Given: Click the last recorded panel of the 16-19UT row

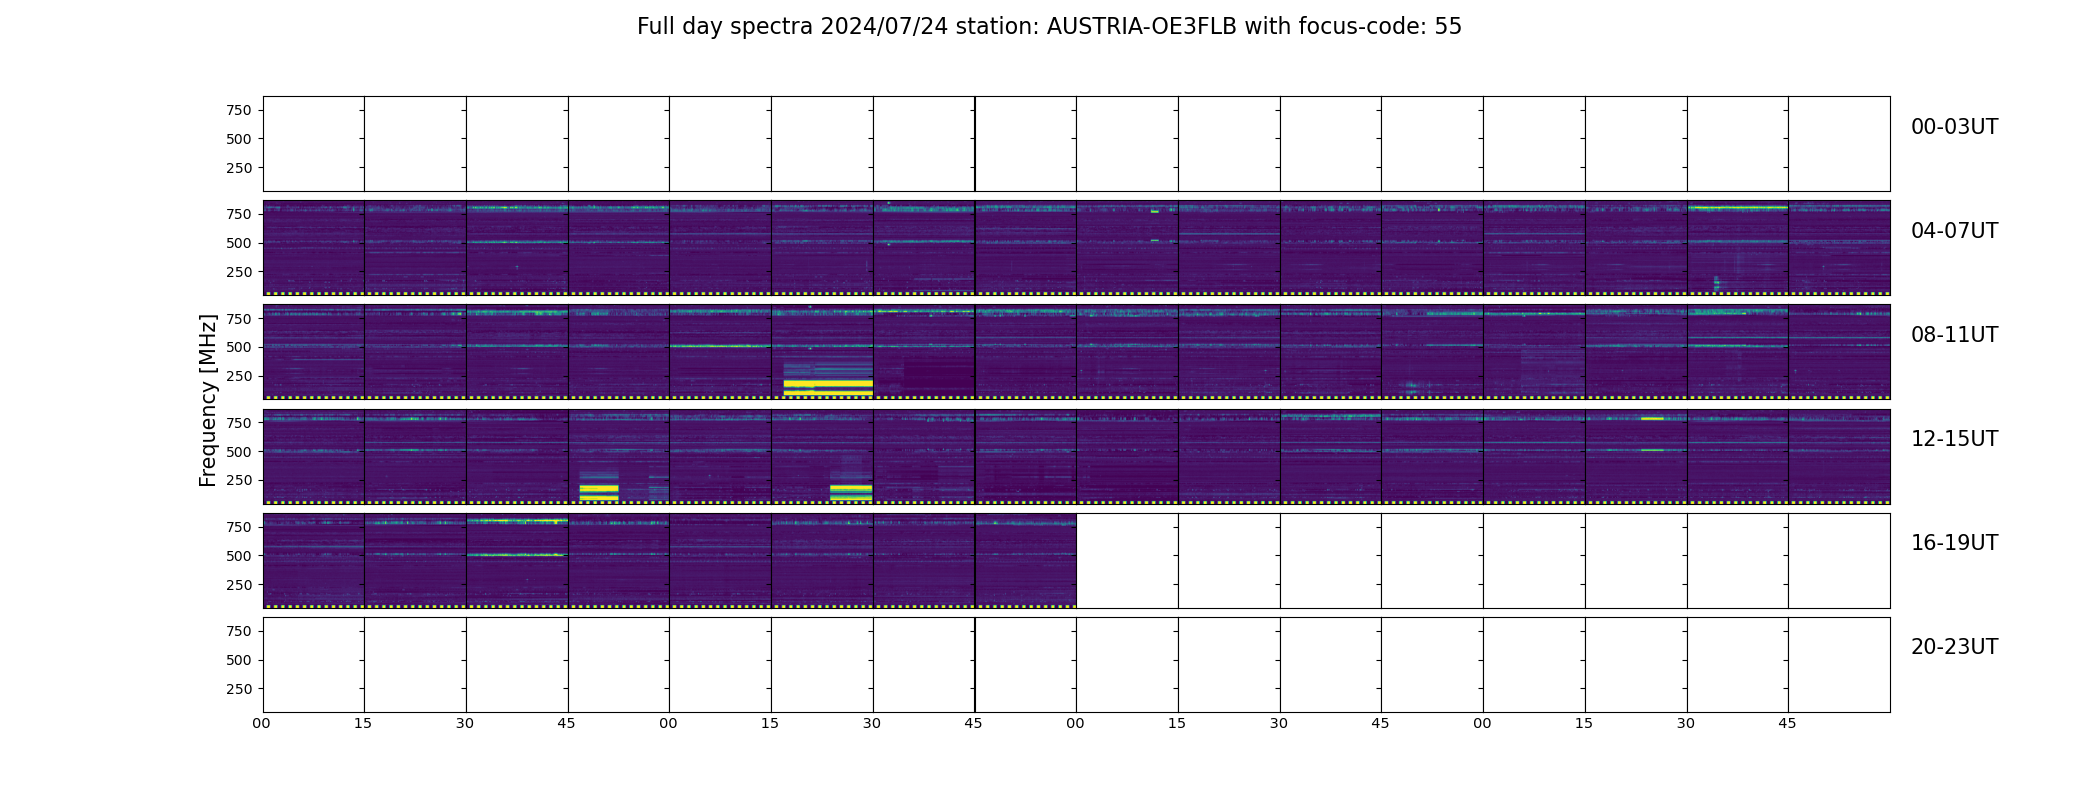Looking at the screenshot, I should point(1026,561).
